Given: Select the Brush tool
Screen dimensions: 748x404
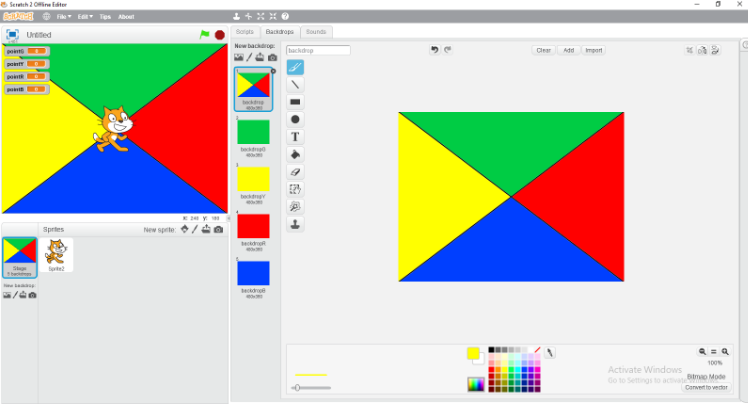Looking at the screenshot, I should pos(295,67).
